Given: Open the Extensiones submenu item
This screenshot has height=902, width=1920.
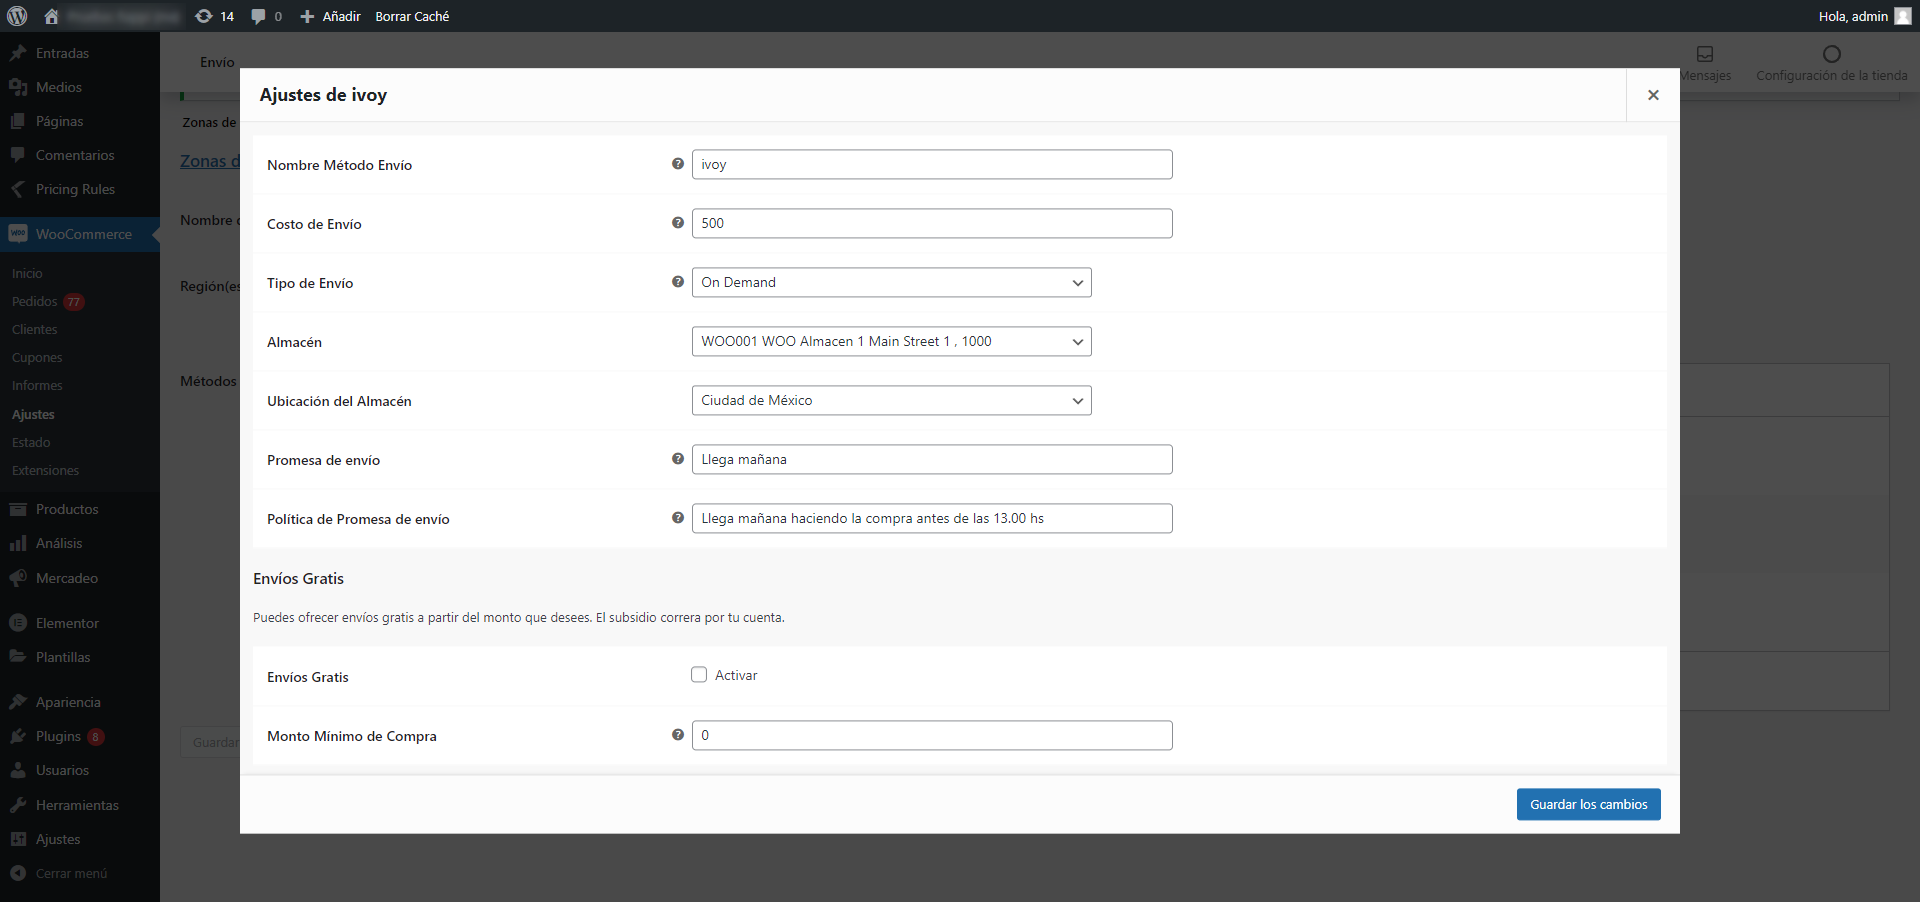Looking at the screenshot, I should [x=45, y=470].
